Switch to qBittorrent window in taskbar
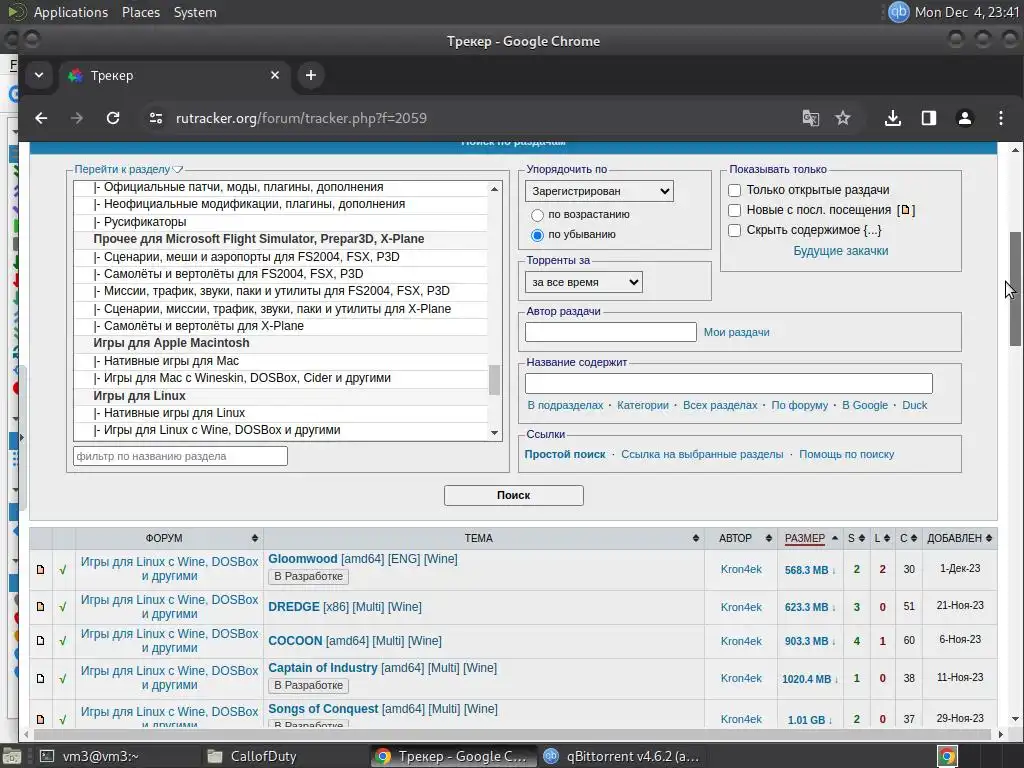Viewport: 1024px width, 768px height. point(620,756)
